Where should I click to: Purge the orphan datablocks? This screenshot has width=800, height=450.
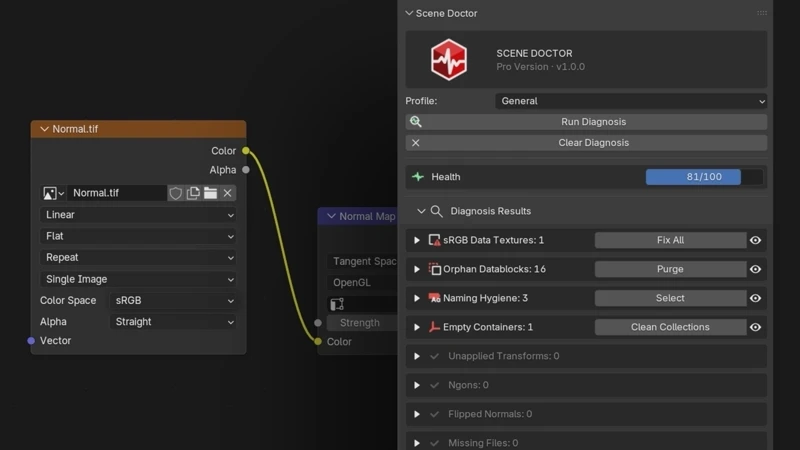point(670,269)
